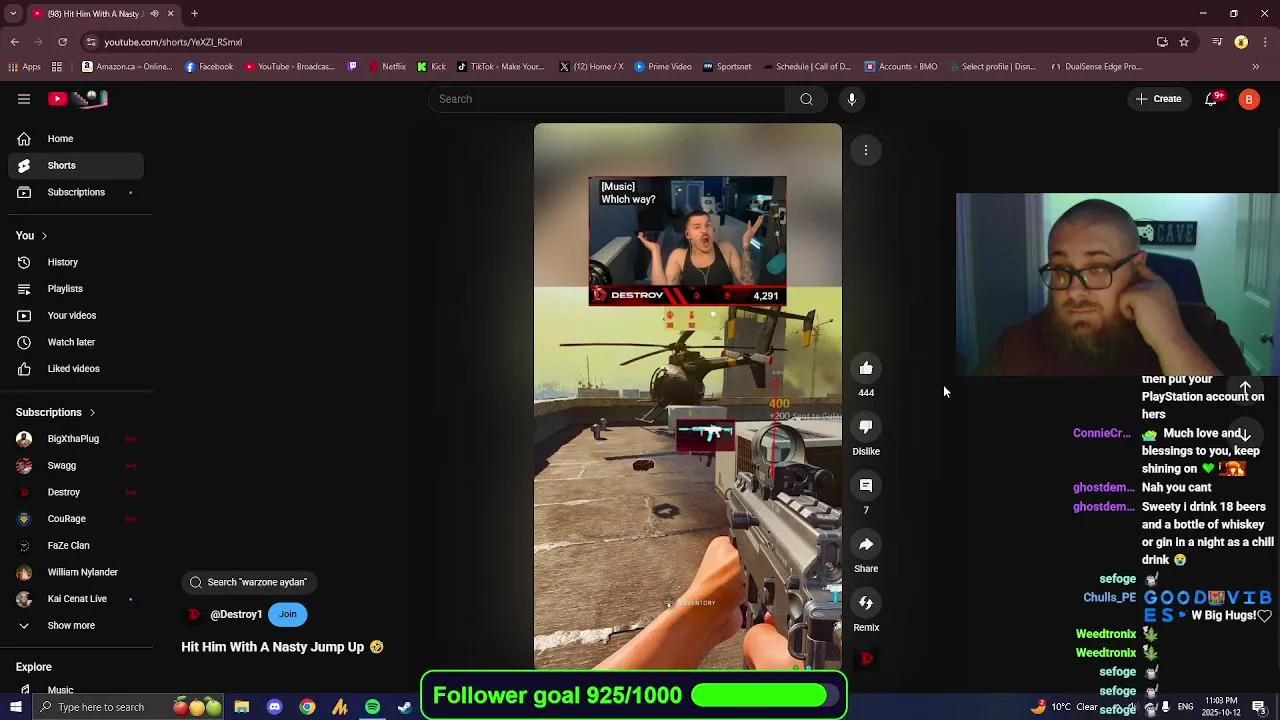Screen dimensions: 1280x720
Task: Open Subscriptions in the sidebar
Action: click(x=76, y=192)
